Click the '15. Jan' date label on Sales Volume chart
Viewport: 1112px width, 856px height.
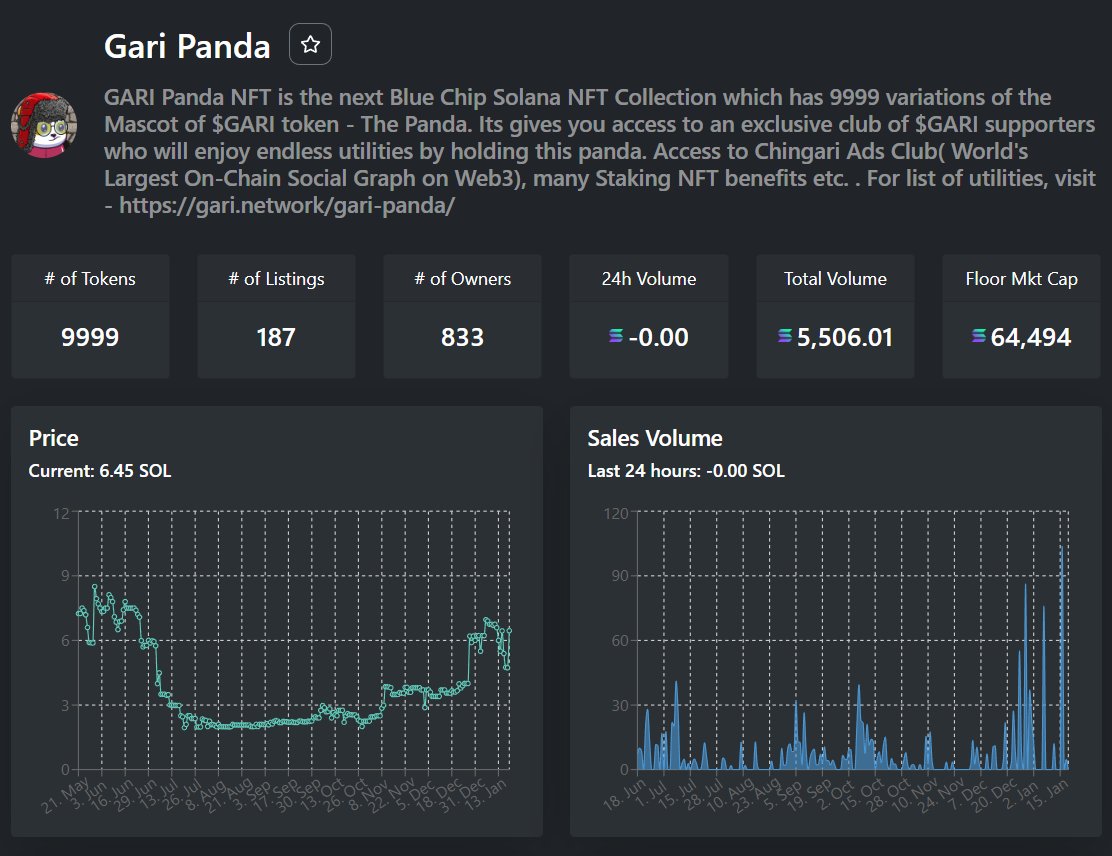[x=1046, y=794]
